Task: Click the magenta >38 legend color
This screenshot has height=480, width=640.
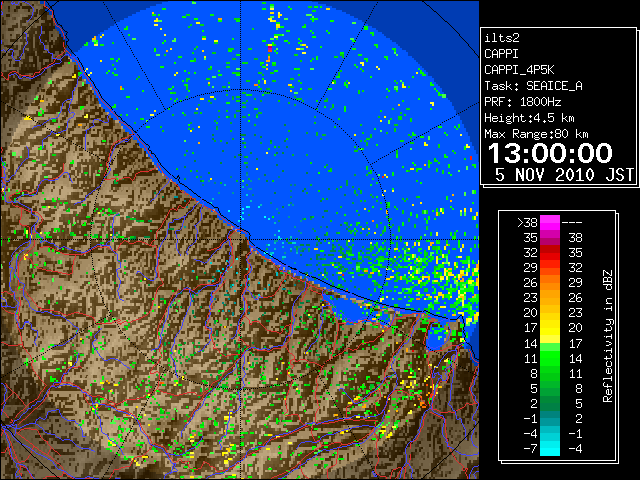Action: pyautogui.click(x=550, y=223)
